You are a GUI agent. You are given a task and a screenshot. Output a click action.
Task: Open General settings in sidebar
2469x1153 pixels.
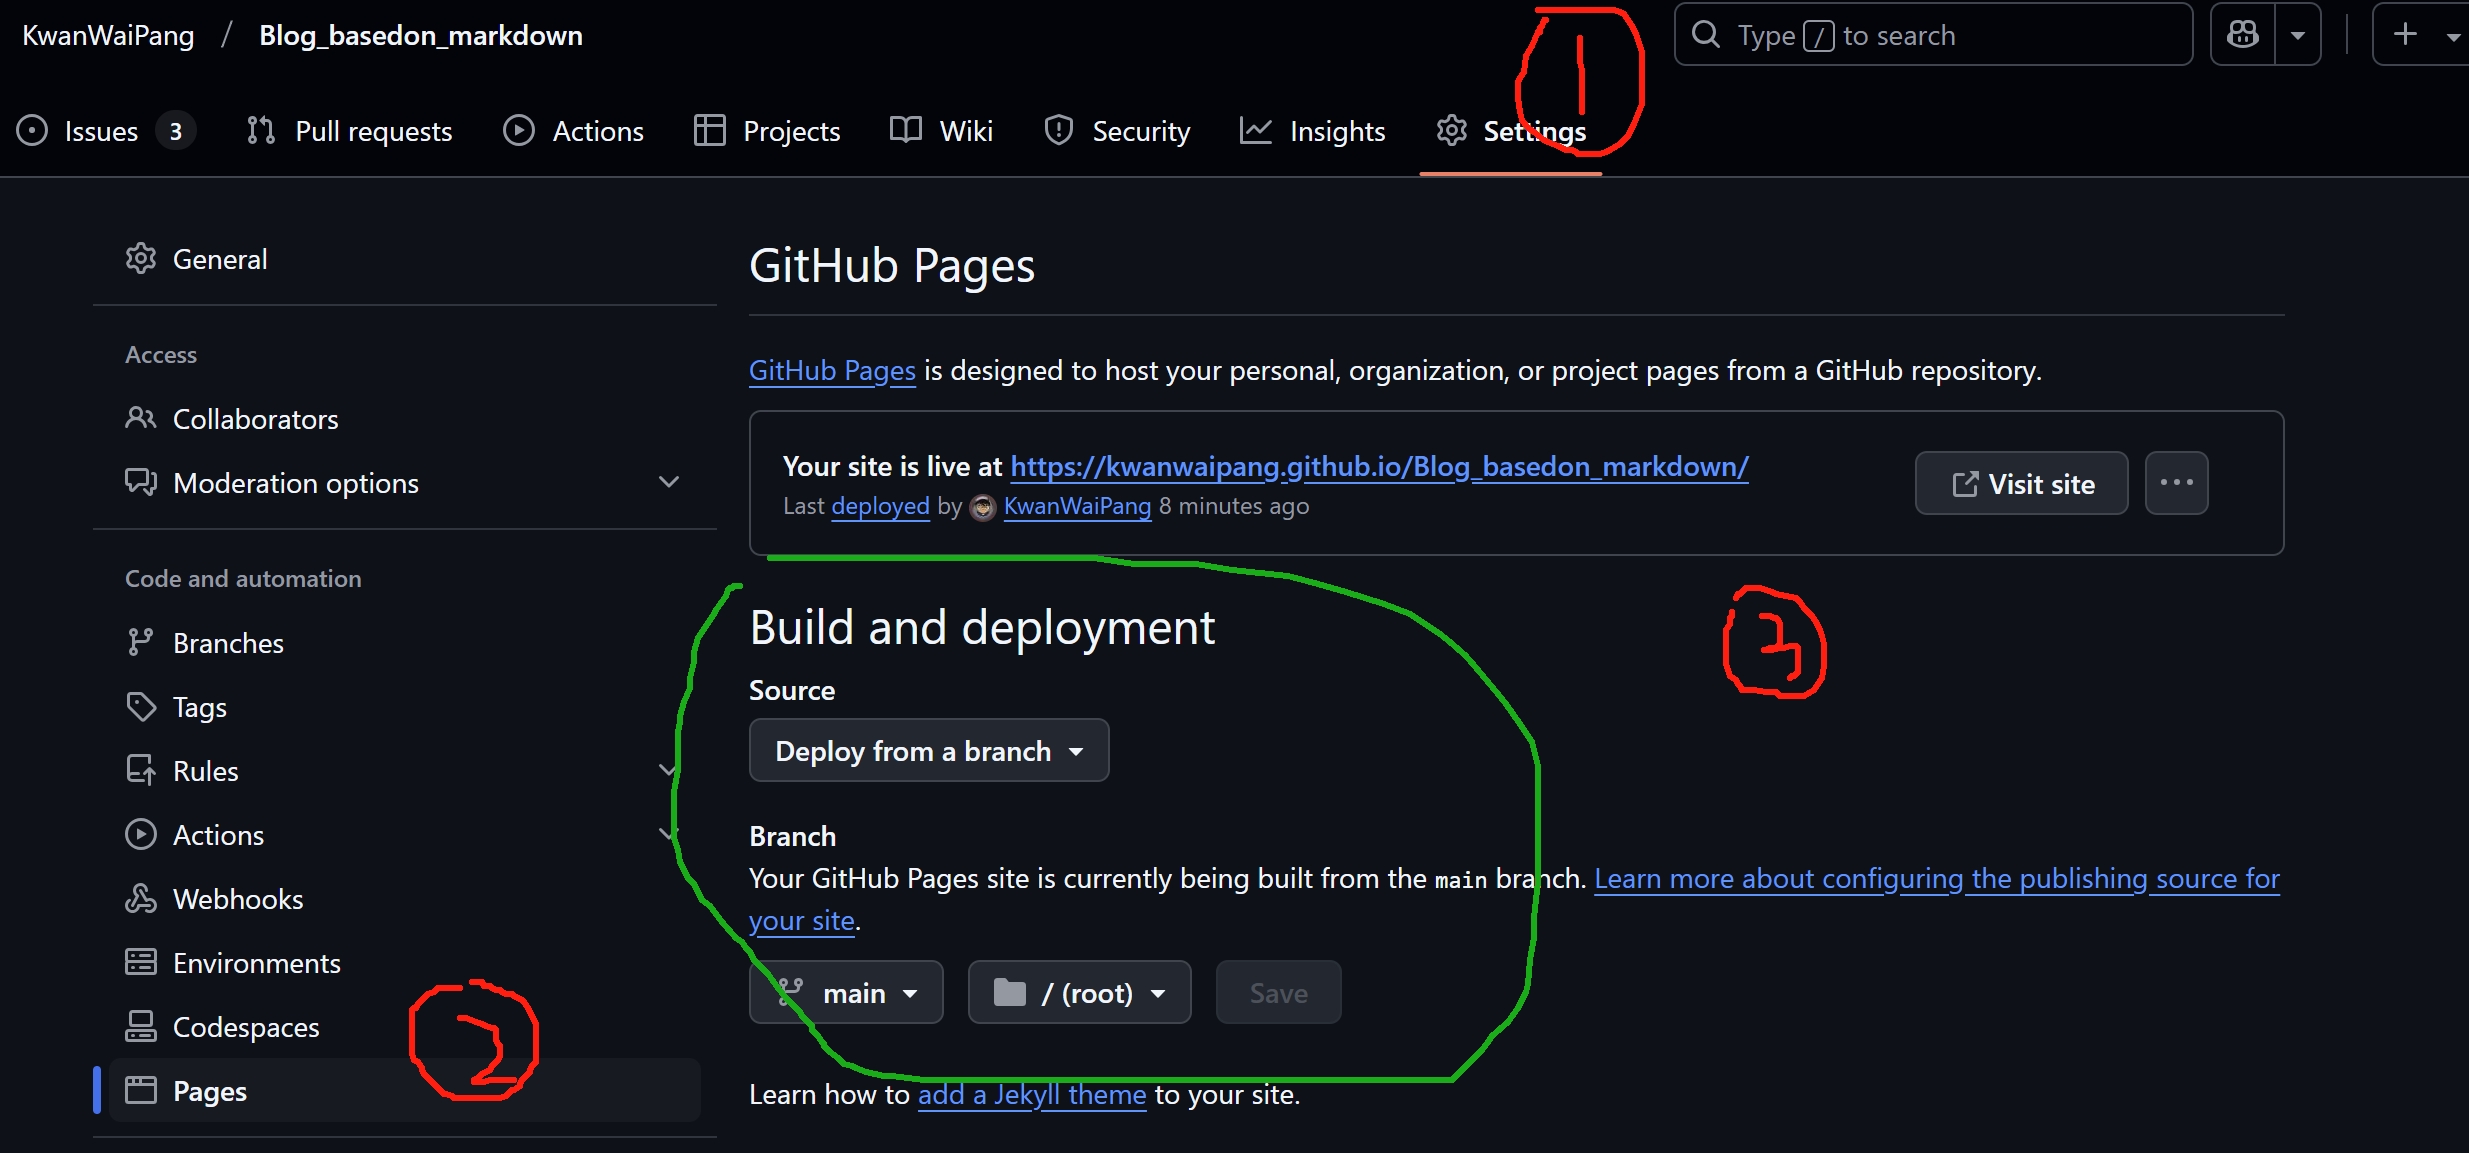pyautogui.click(x=405, y=259)
